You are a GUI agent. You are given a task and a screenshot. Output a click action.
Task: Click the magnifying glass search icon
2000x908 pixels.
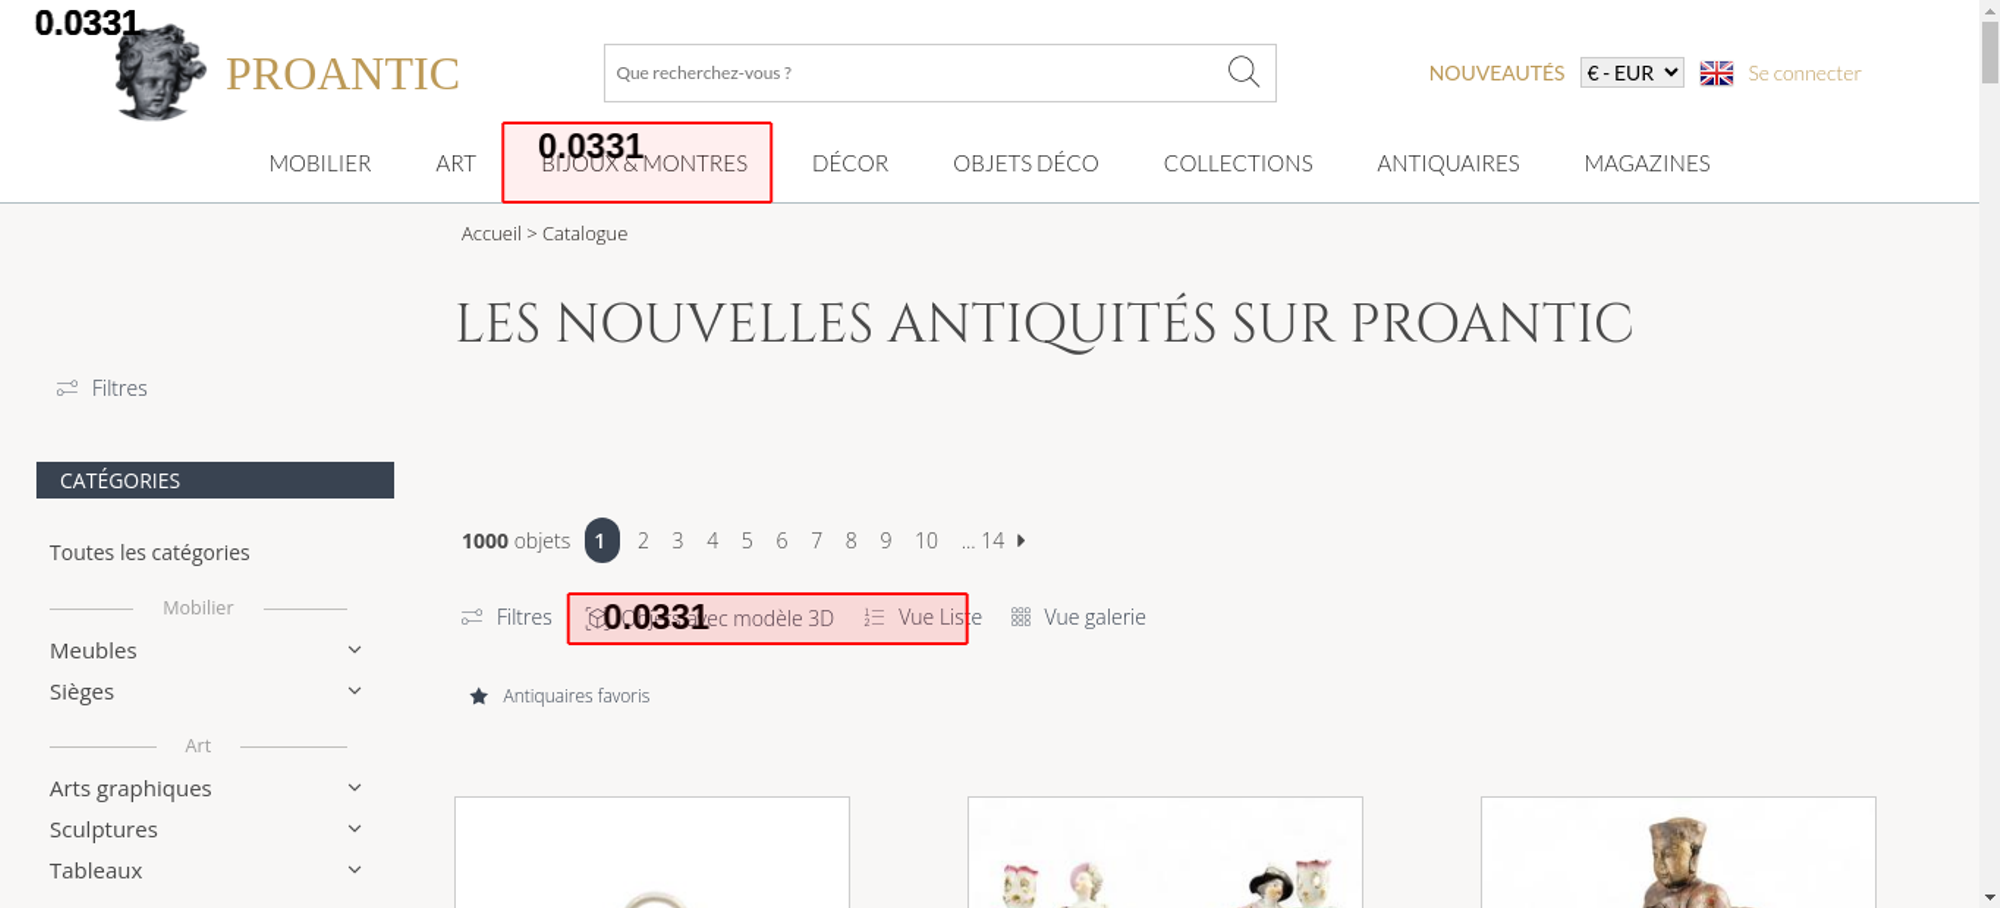point(1243,72)
